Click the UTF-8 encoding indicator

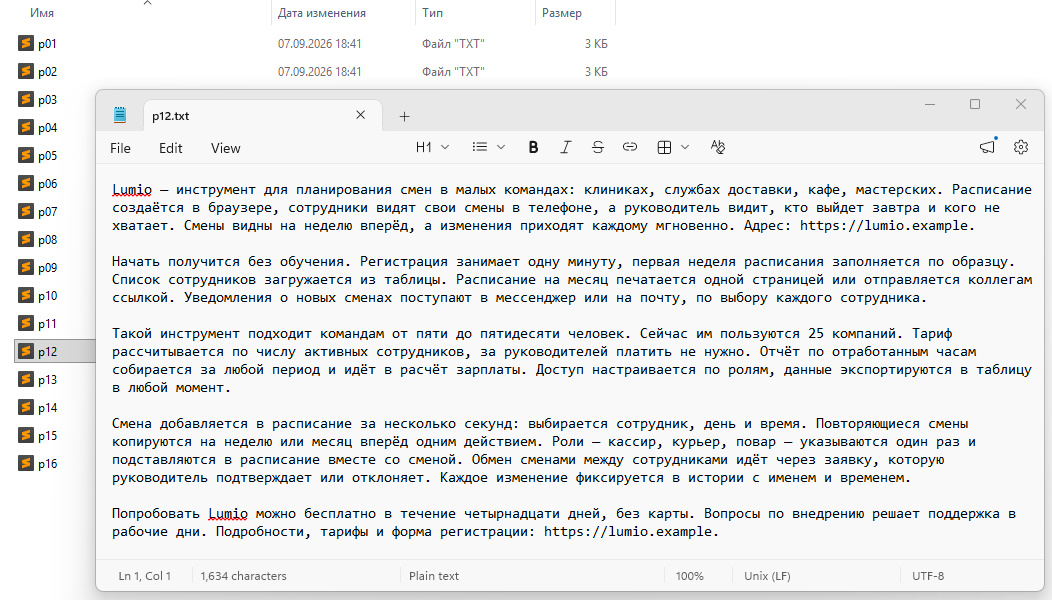point(928,576)
